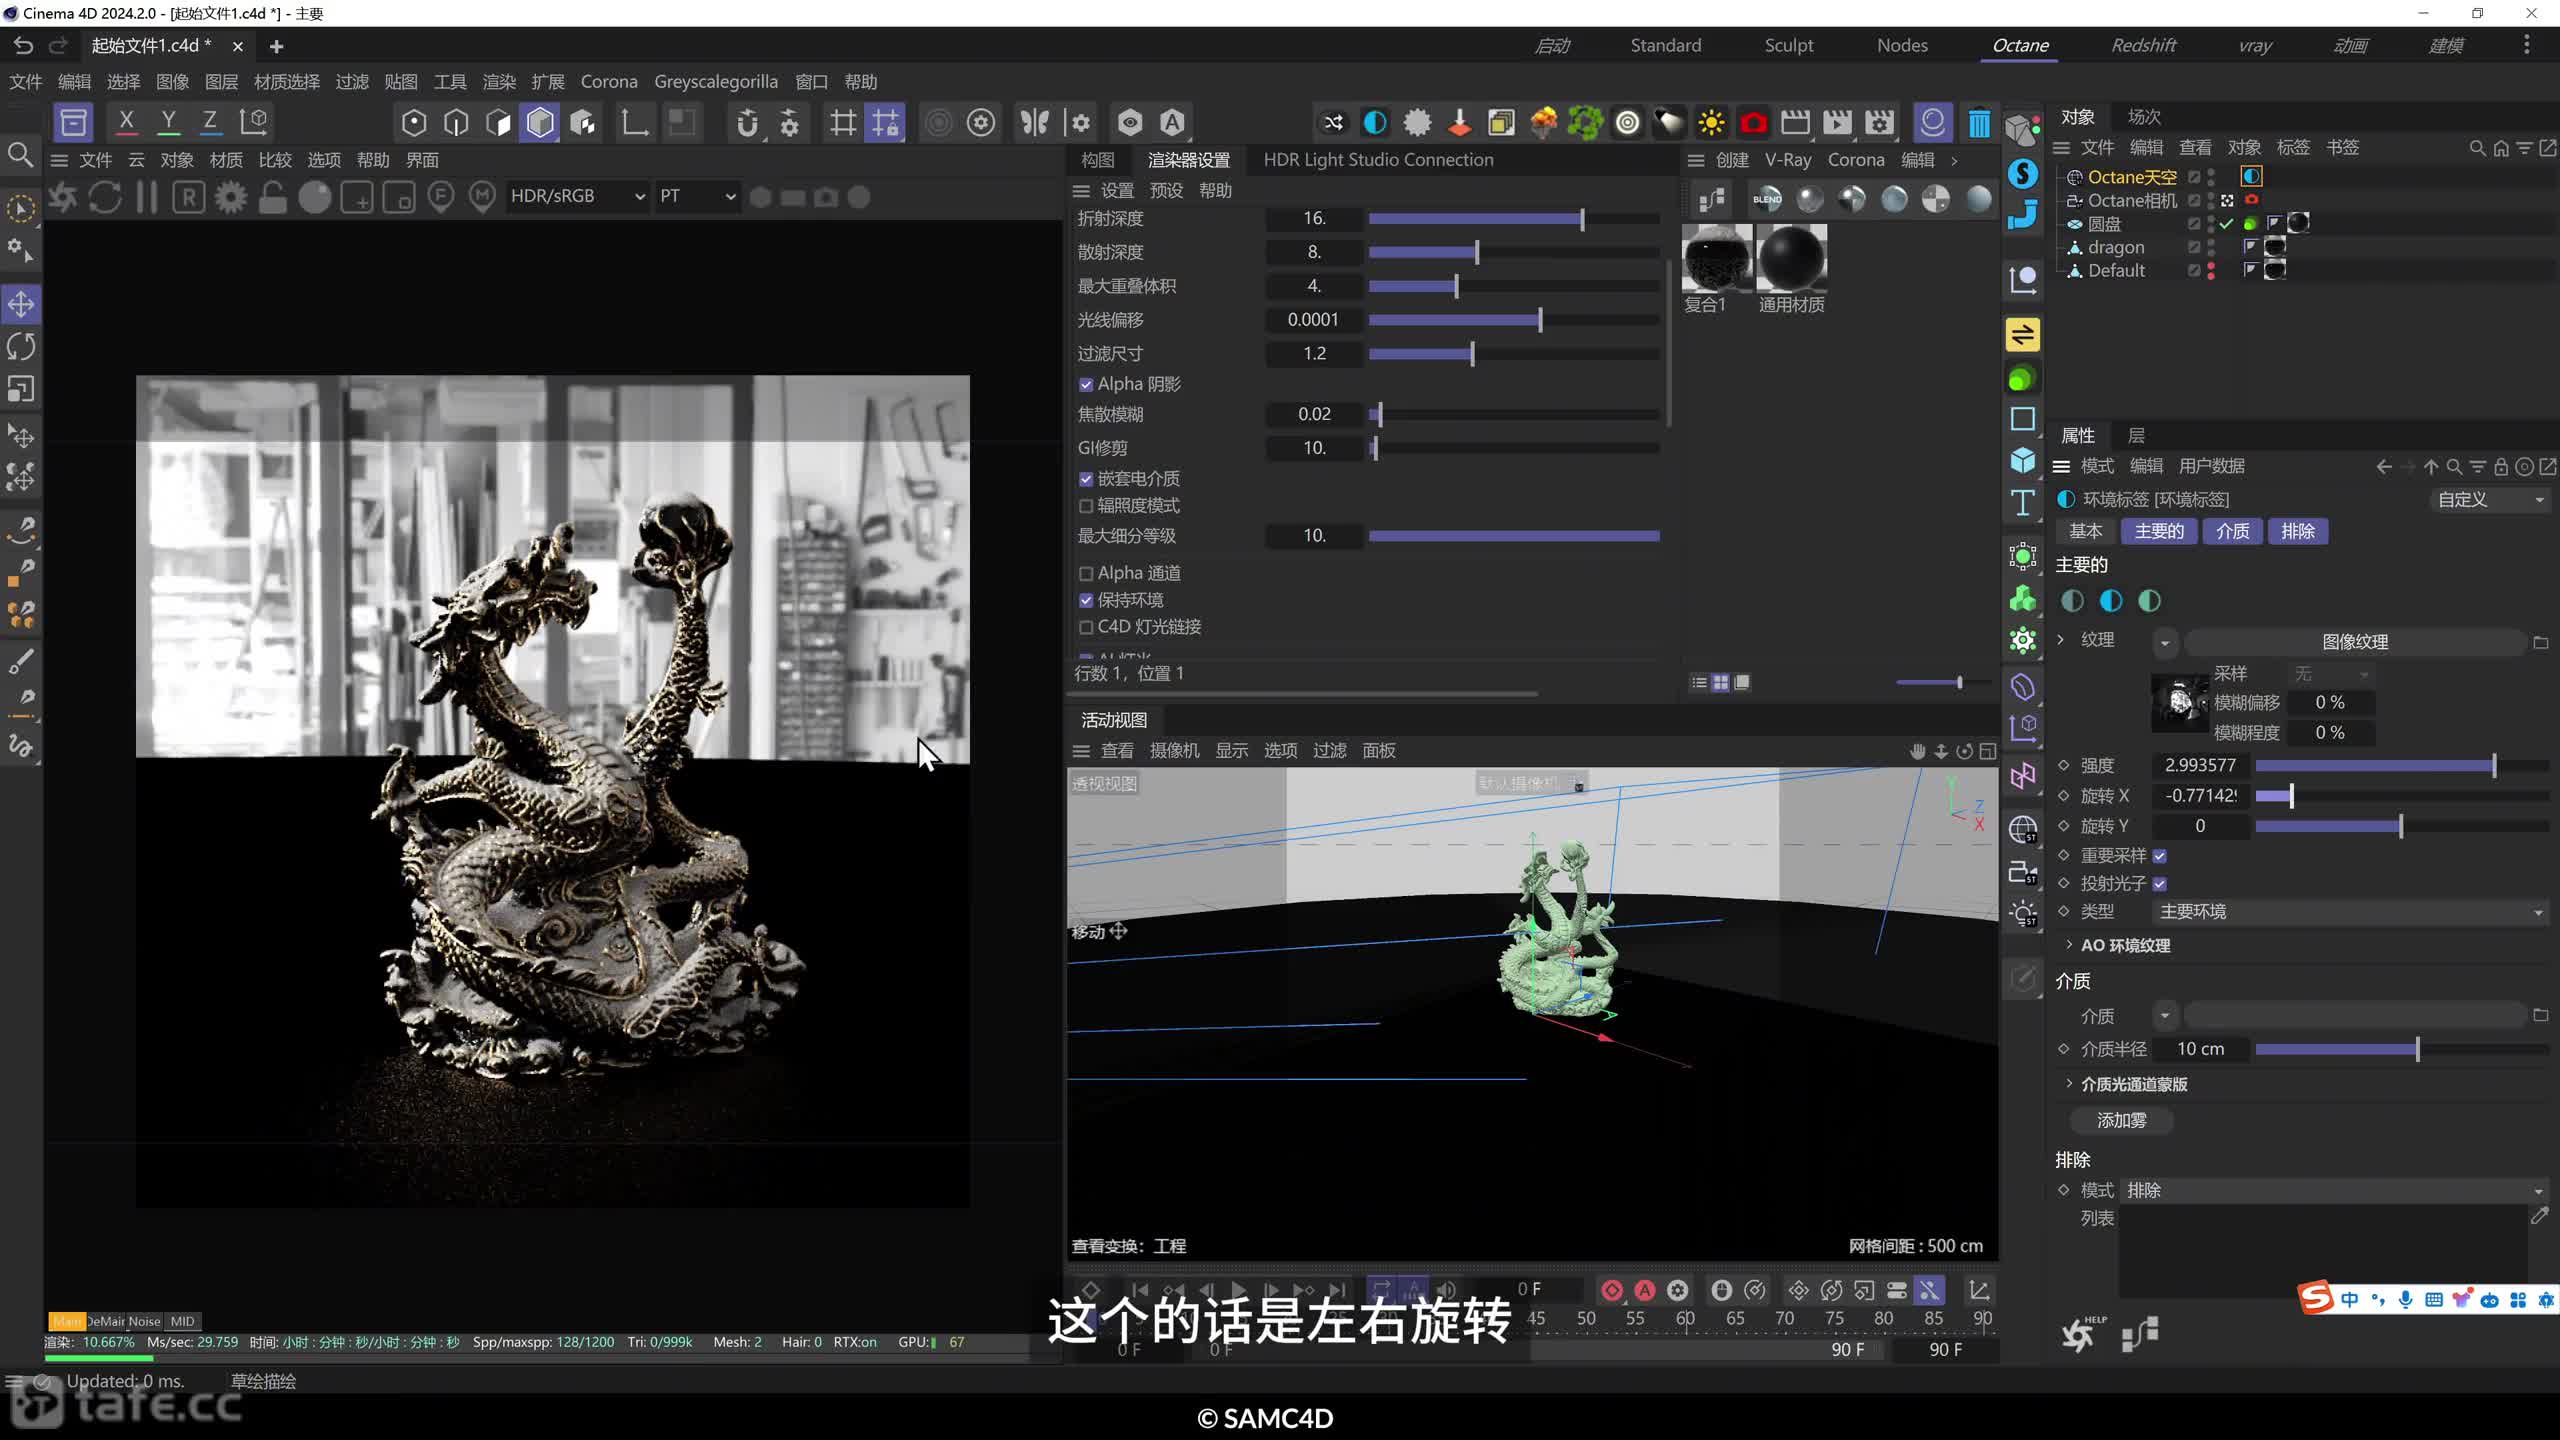Screen dimensions: 2560x1440
Task: Click 预设 in render settings panel
Action: 1166,191
